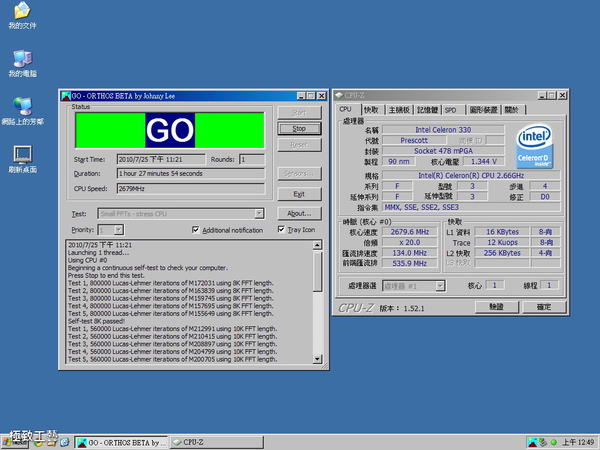Click the package value 'Socket 478 mPGA'
Screen dimensions: 600x450
point(443,151)
